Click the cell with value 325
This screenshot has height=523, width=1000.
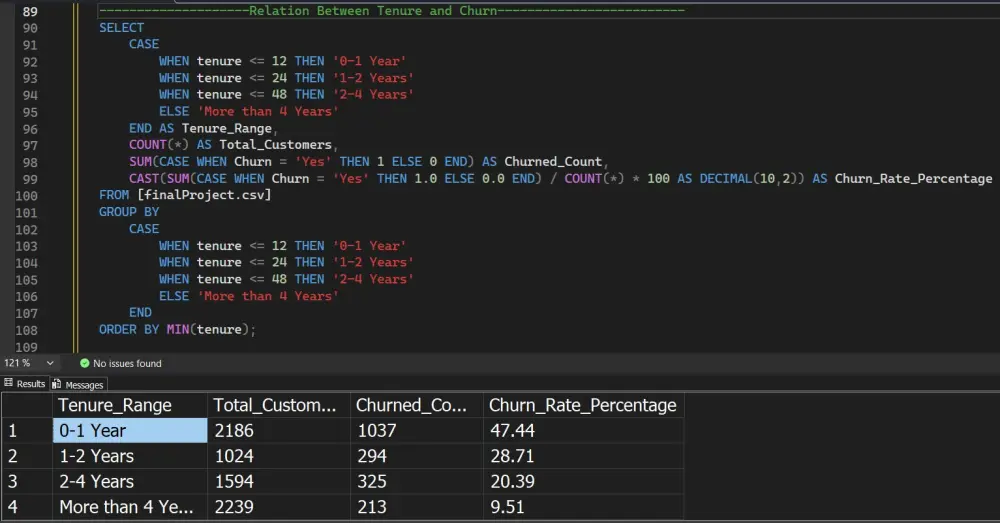416,482
